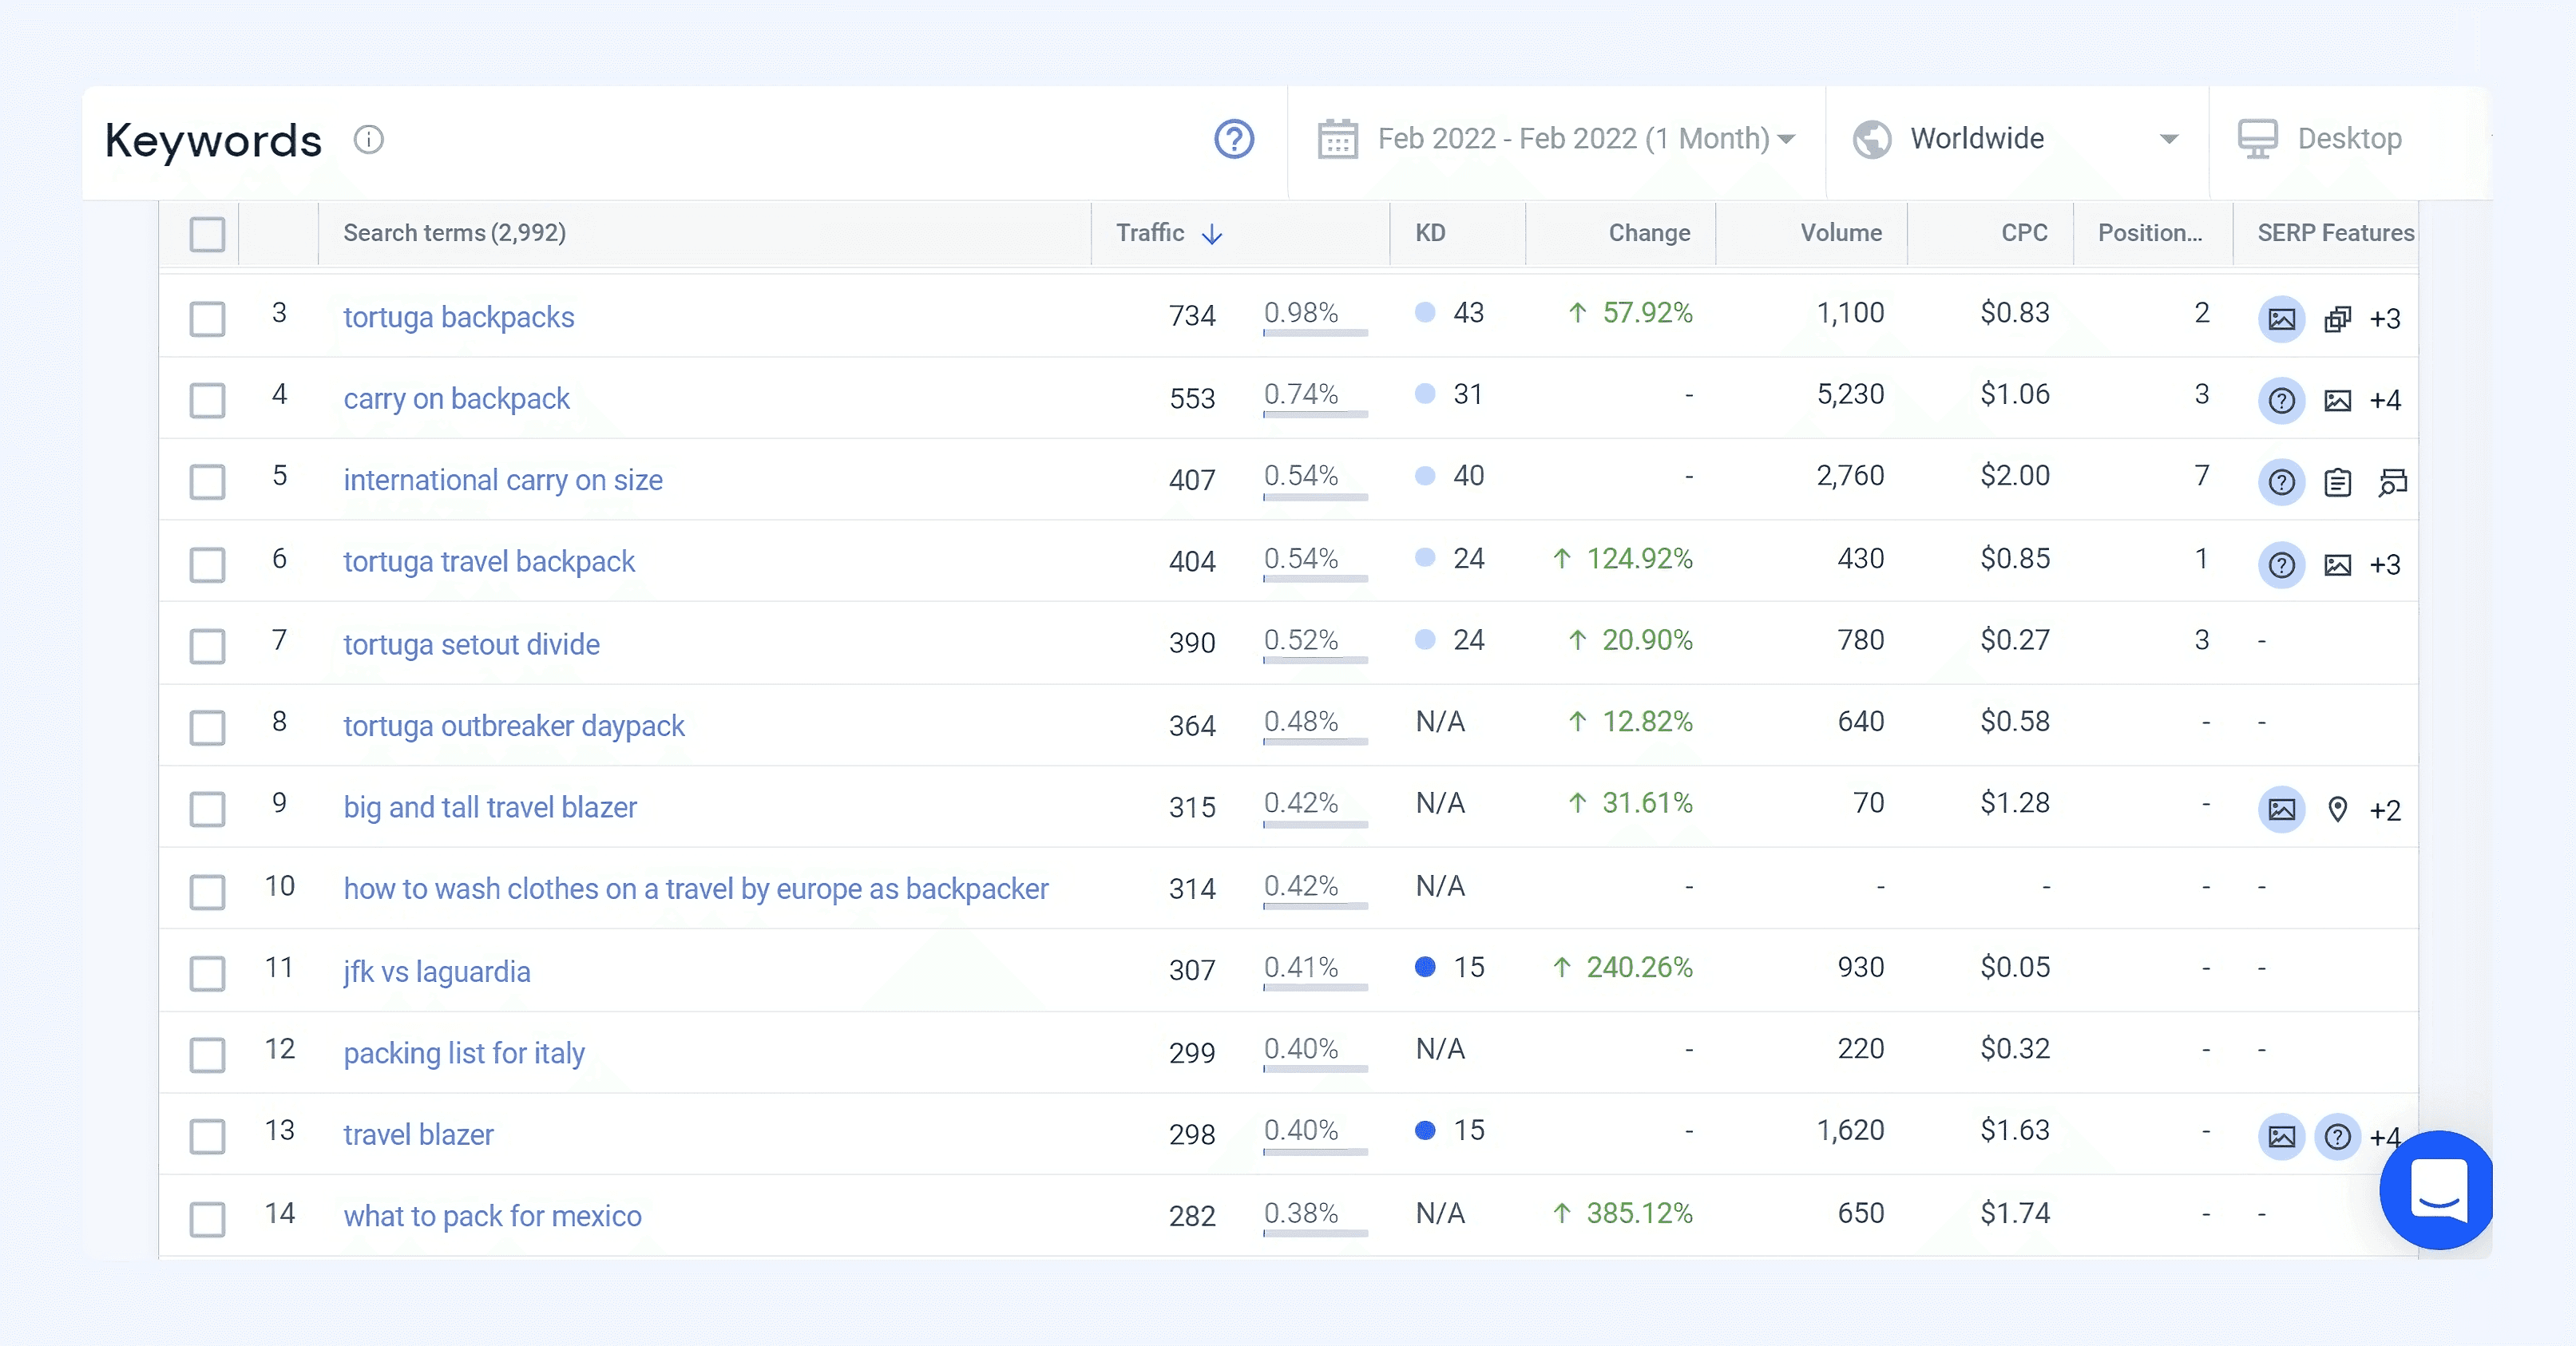The image size is (2576, 1346).
Task: Open the chat support bubble
Action: click(2437, 1190)
